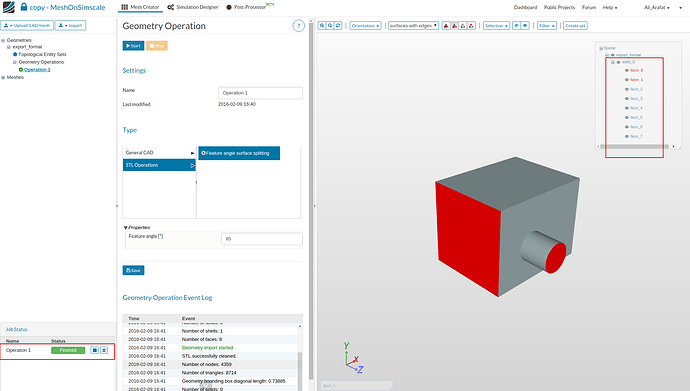Open the Orientation dropdown

click(x=365, y=26)
